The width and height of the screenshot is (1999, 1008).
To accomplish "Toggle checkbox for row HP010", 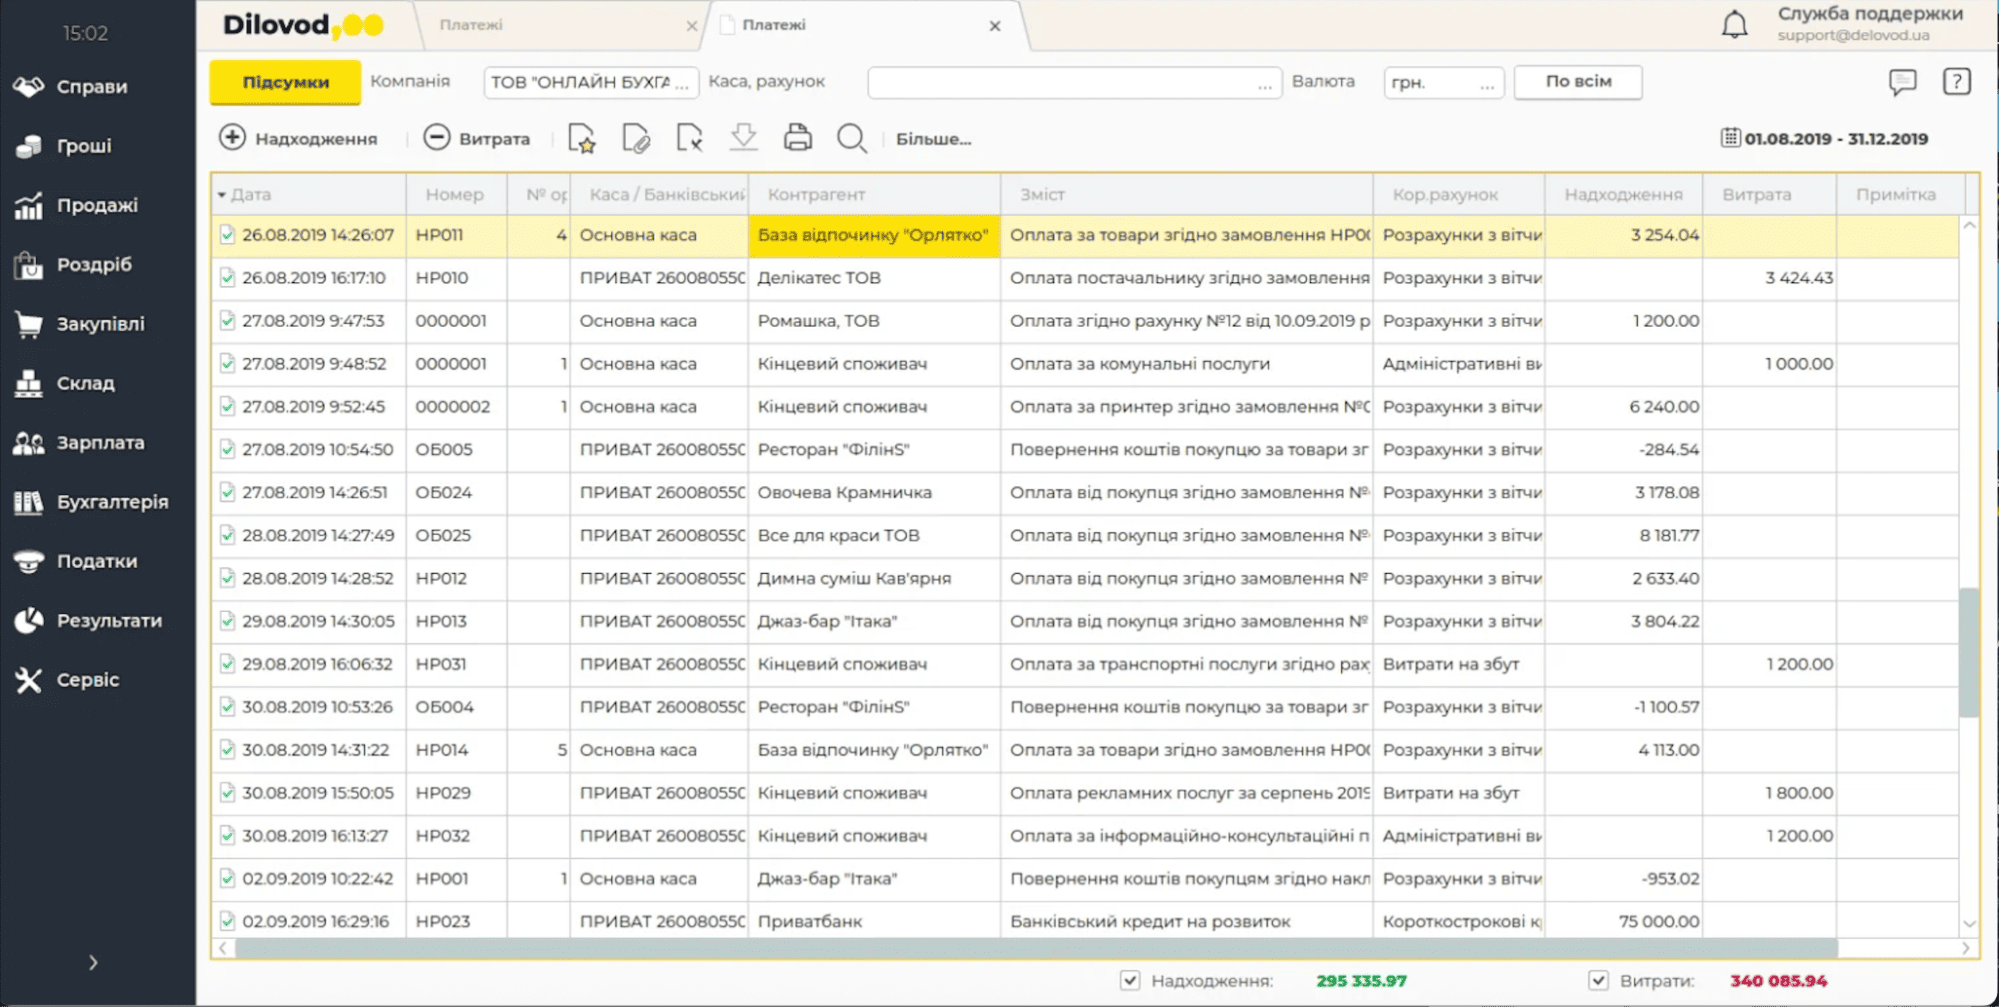I will click(x=227, y=278).
